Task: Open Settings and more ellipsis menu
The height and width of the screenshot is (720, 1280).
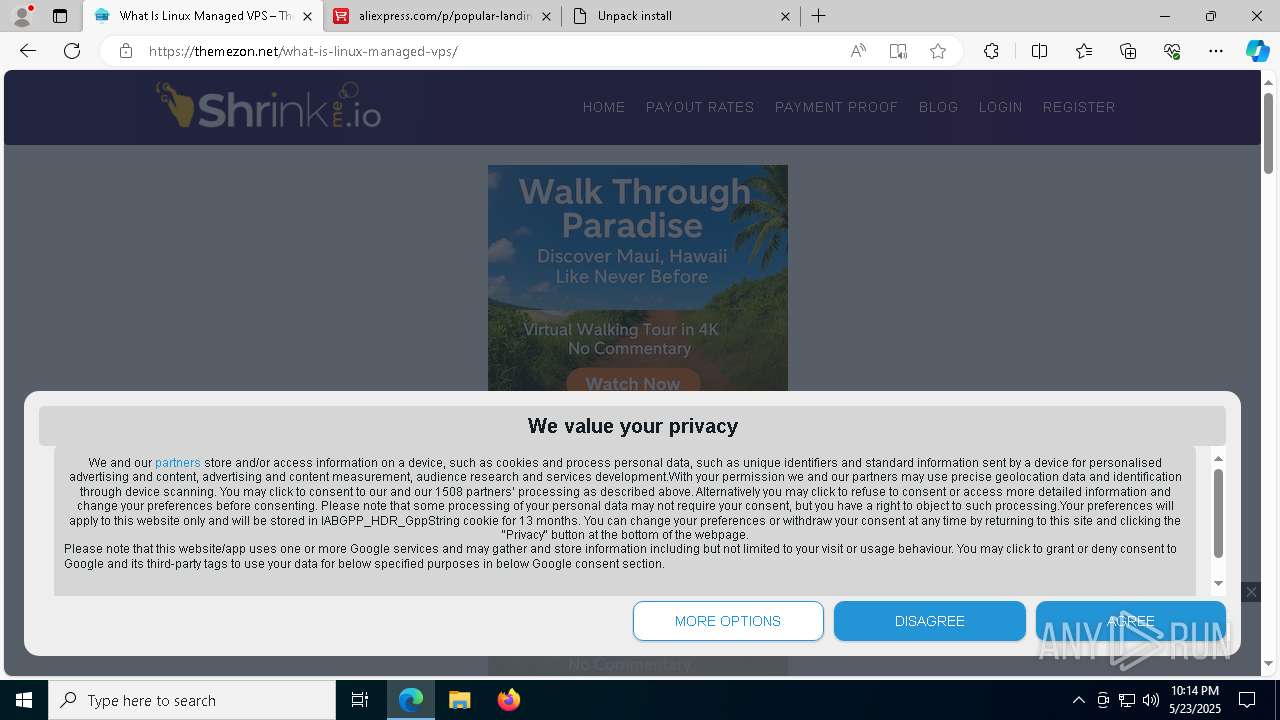Action: point(1216,51)
